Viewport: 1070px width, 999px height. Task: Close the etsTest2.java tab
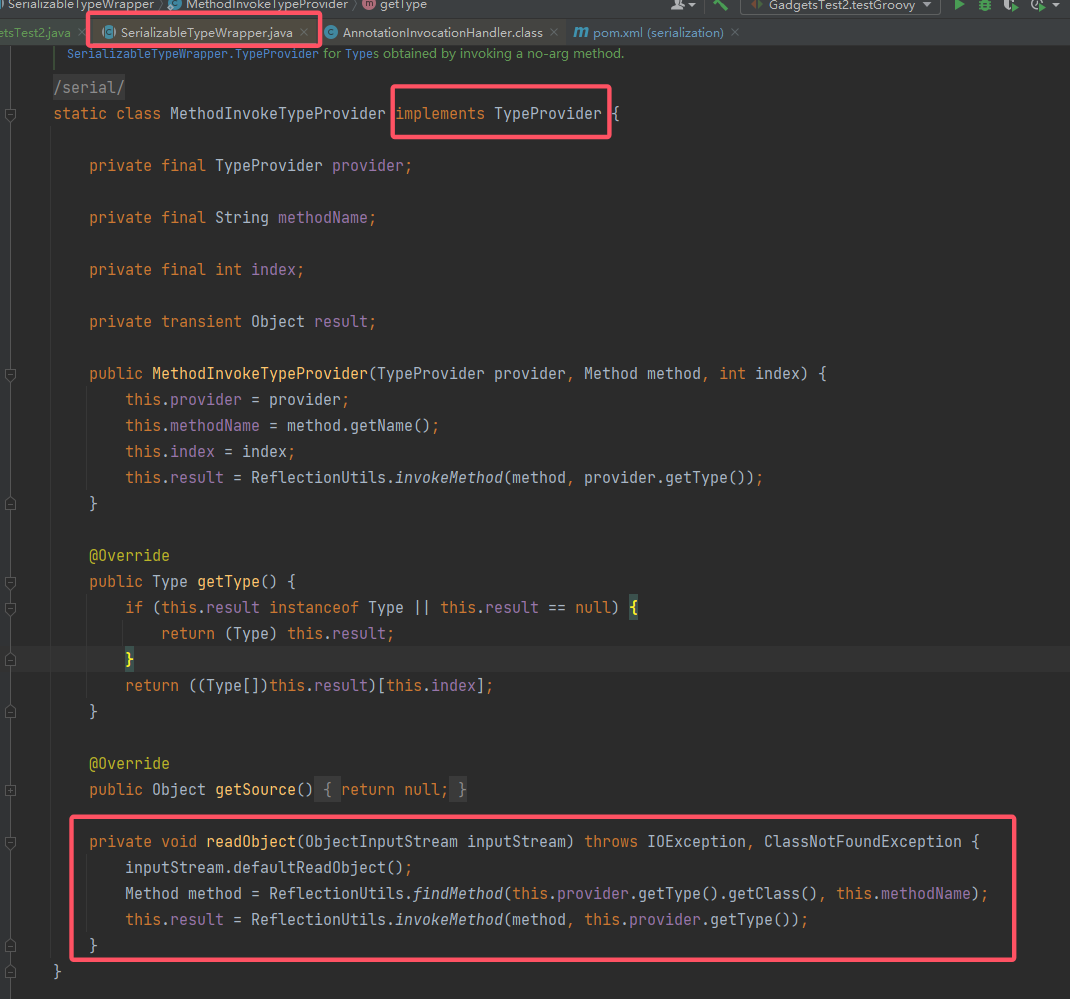[81, 33]
